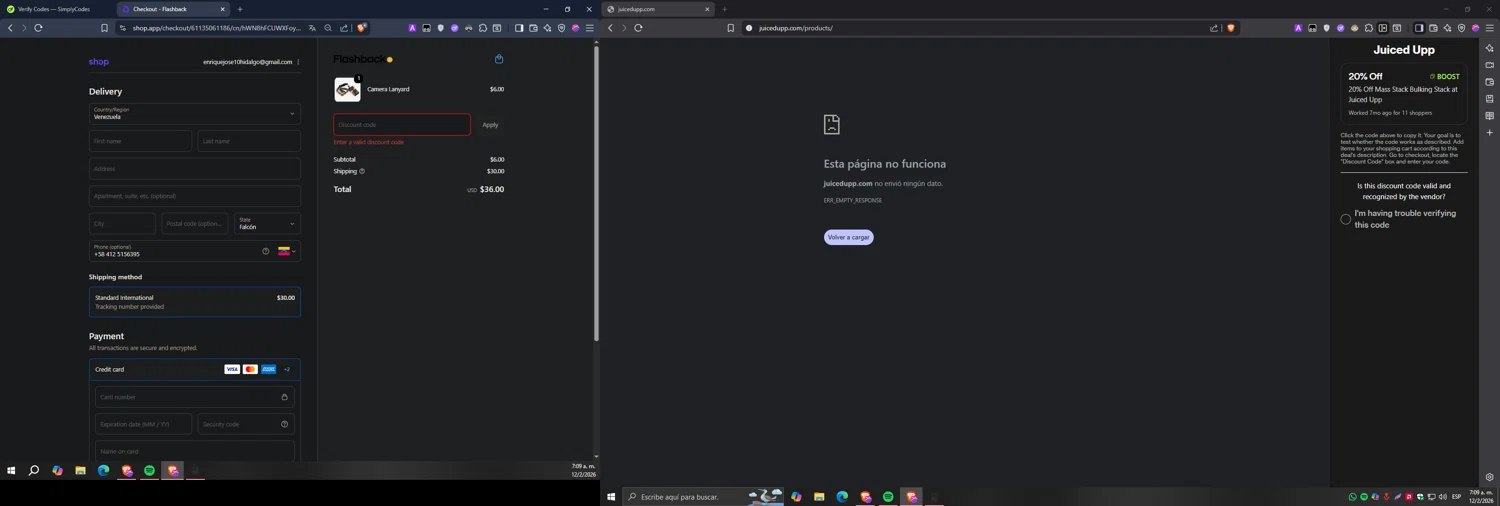The height and width of the screenshot is (506, 1500).
Task: Click the Card number field
Action: pyautogui.click(x=194, y=397)
